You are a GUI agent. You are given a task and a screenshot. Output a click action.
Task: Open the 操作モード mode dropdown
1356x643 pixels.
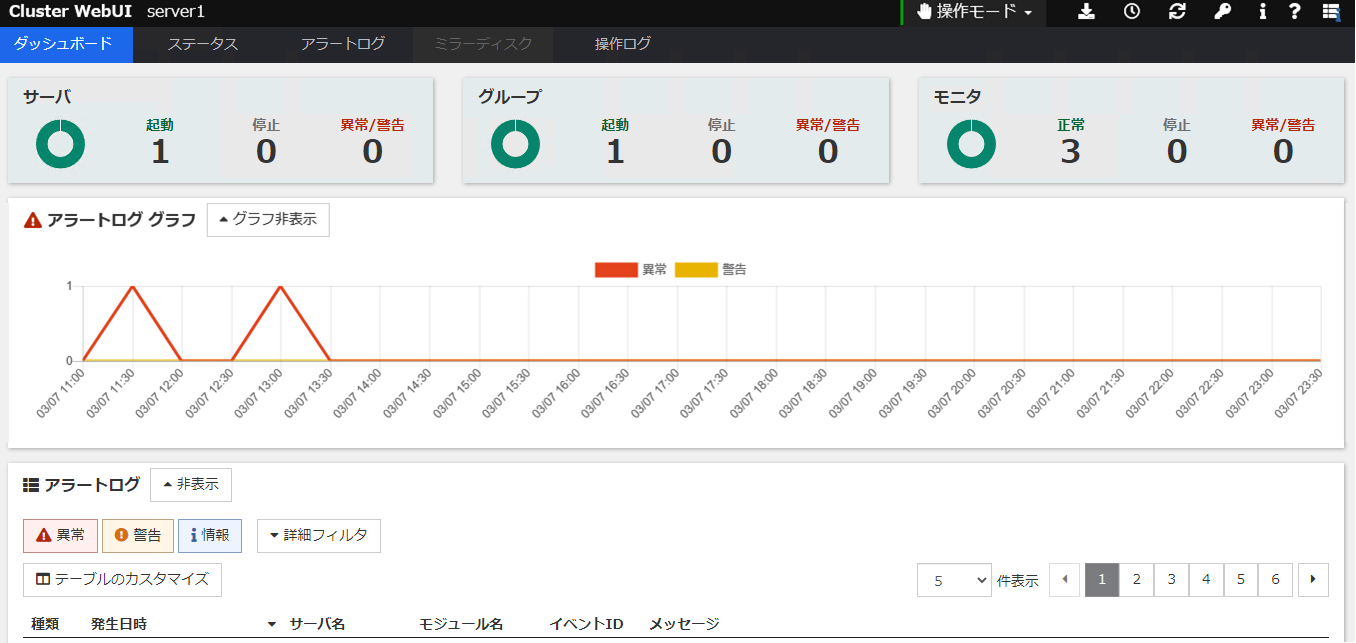point(974,12)
